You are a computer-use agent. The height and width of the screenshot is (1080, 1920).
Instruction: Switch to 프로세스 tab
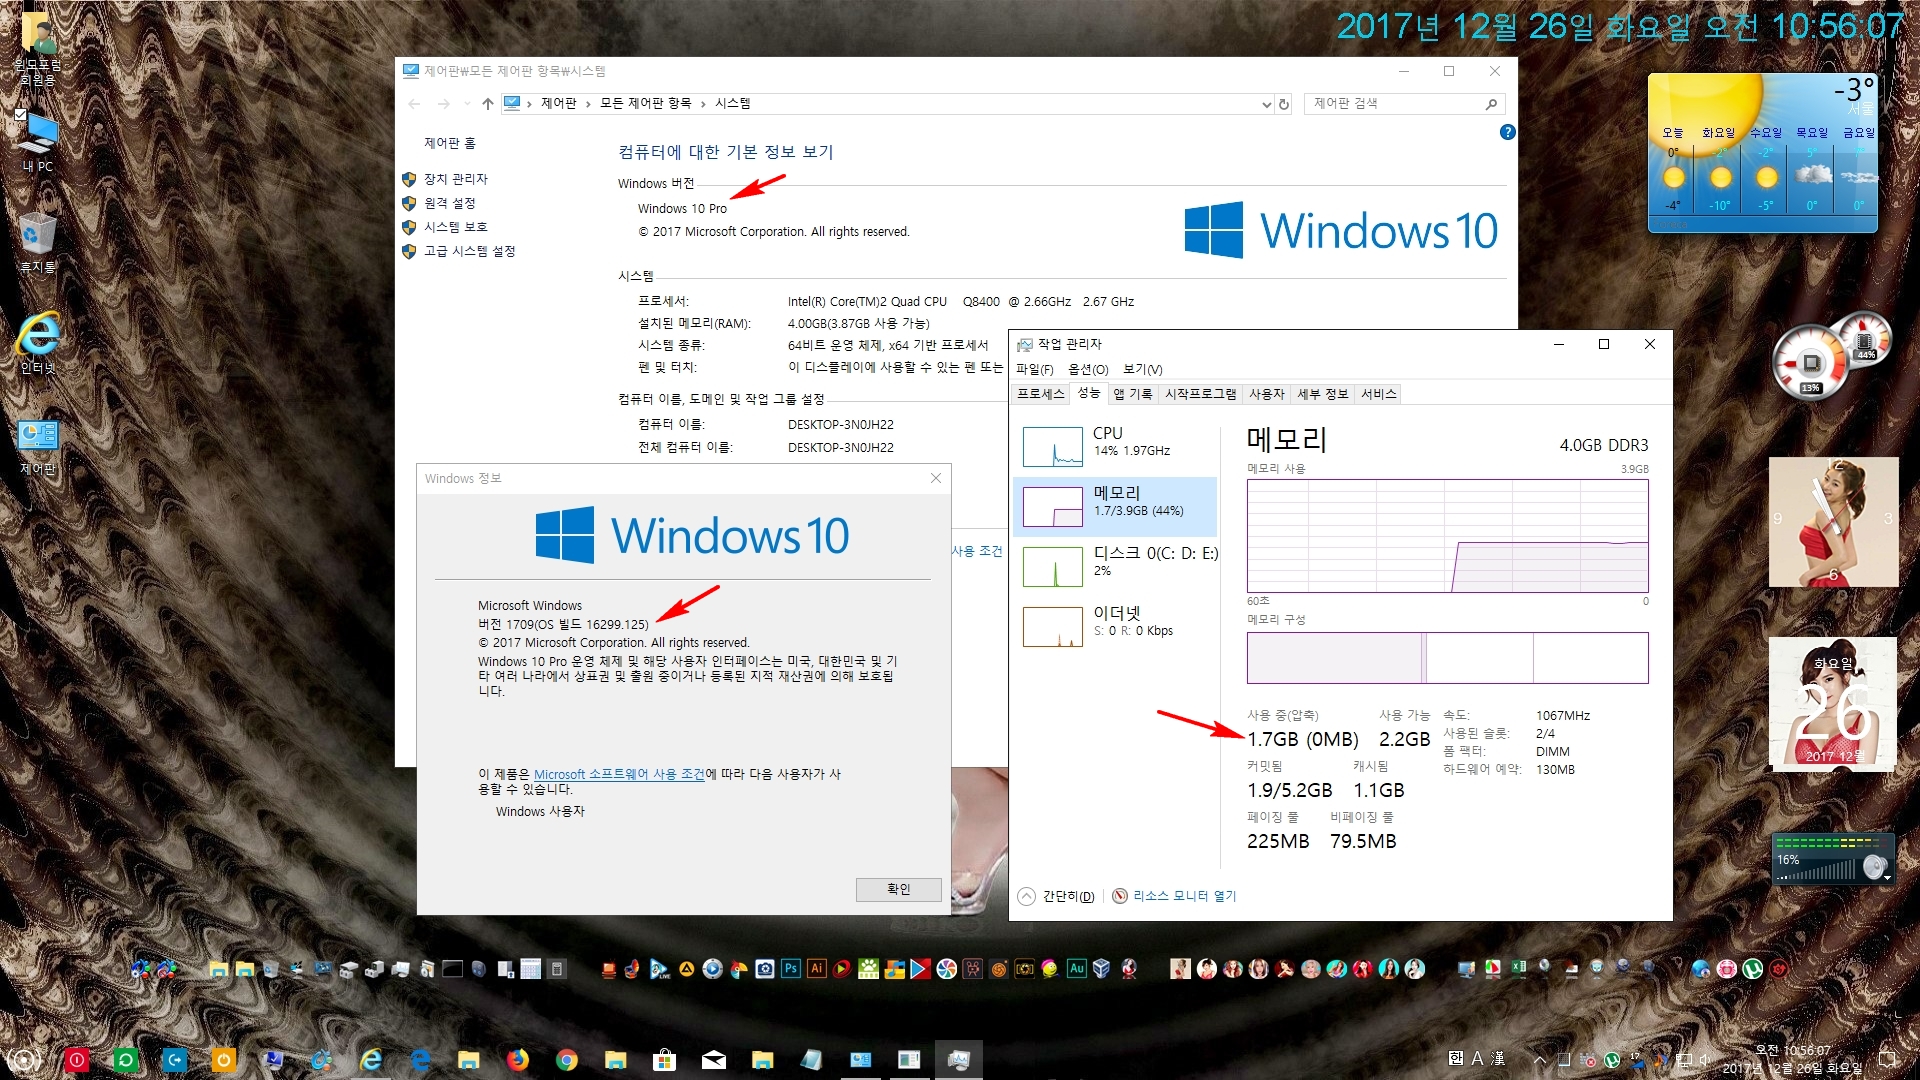pos(1040,394)
